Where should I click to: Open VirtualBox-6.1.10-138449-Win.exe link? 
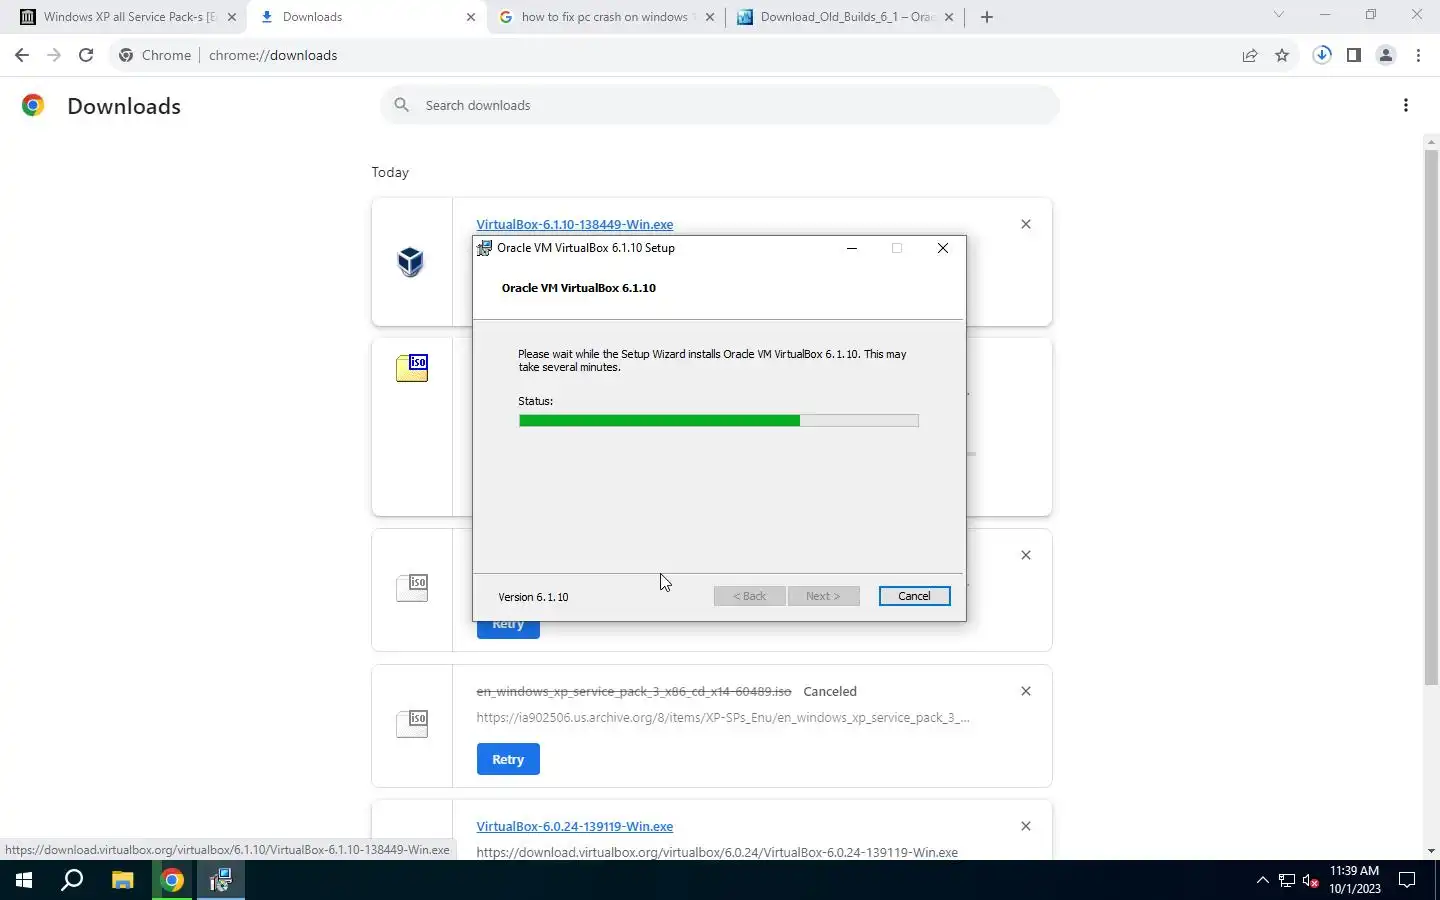click(x=575, y=224)
